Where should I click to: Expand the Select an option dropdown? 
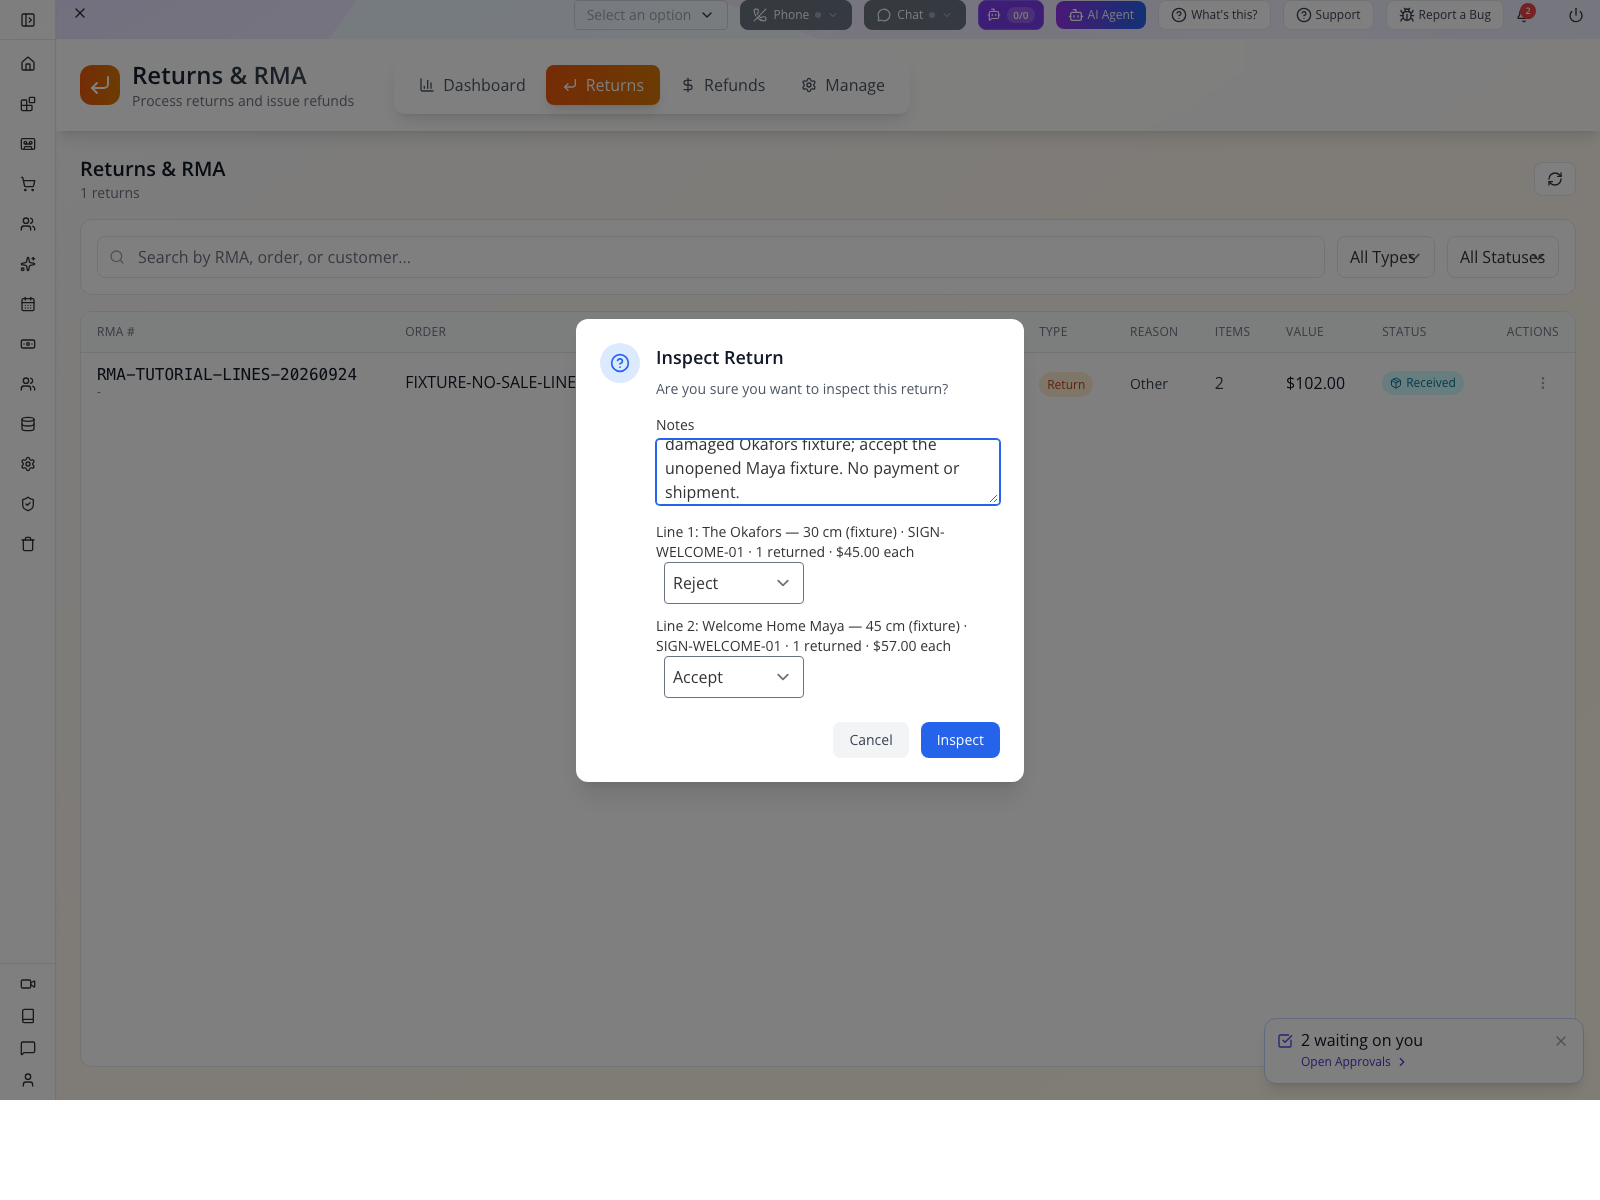coord(651,15)
